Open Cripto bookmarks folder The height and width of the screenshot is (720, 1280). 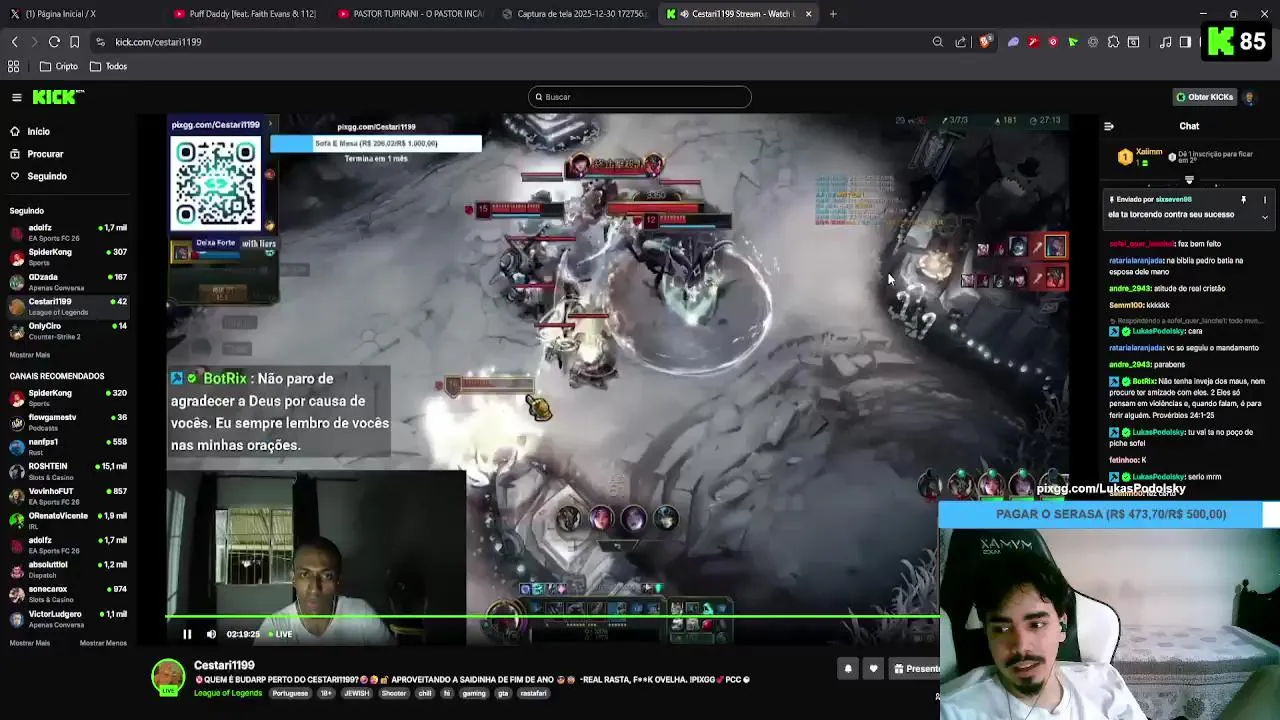59,66
